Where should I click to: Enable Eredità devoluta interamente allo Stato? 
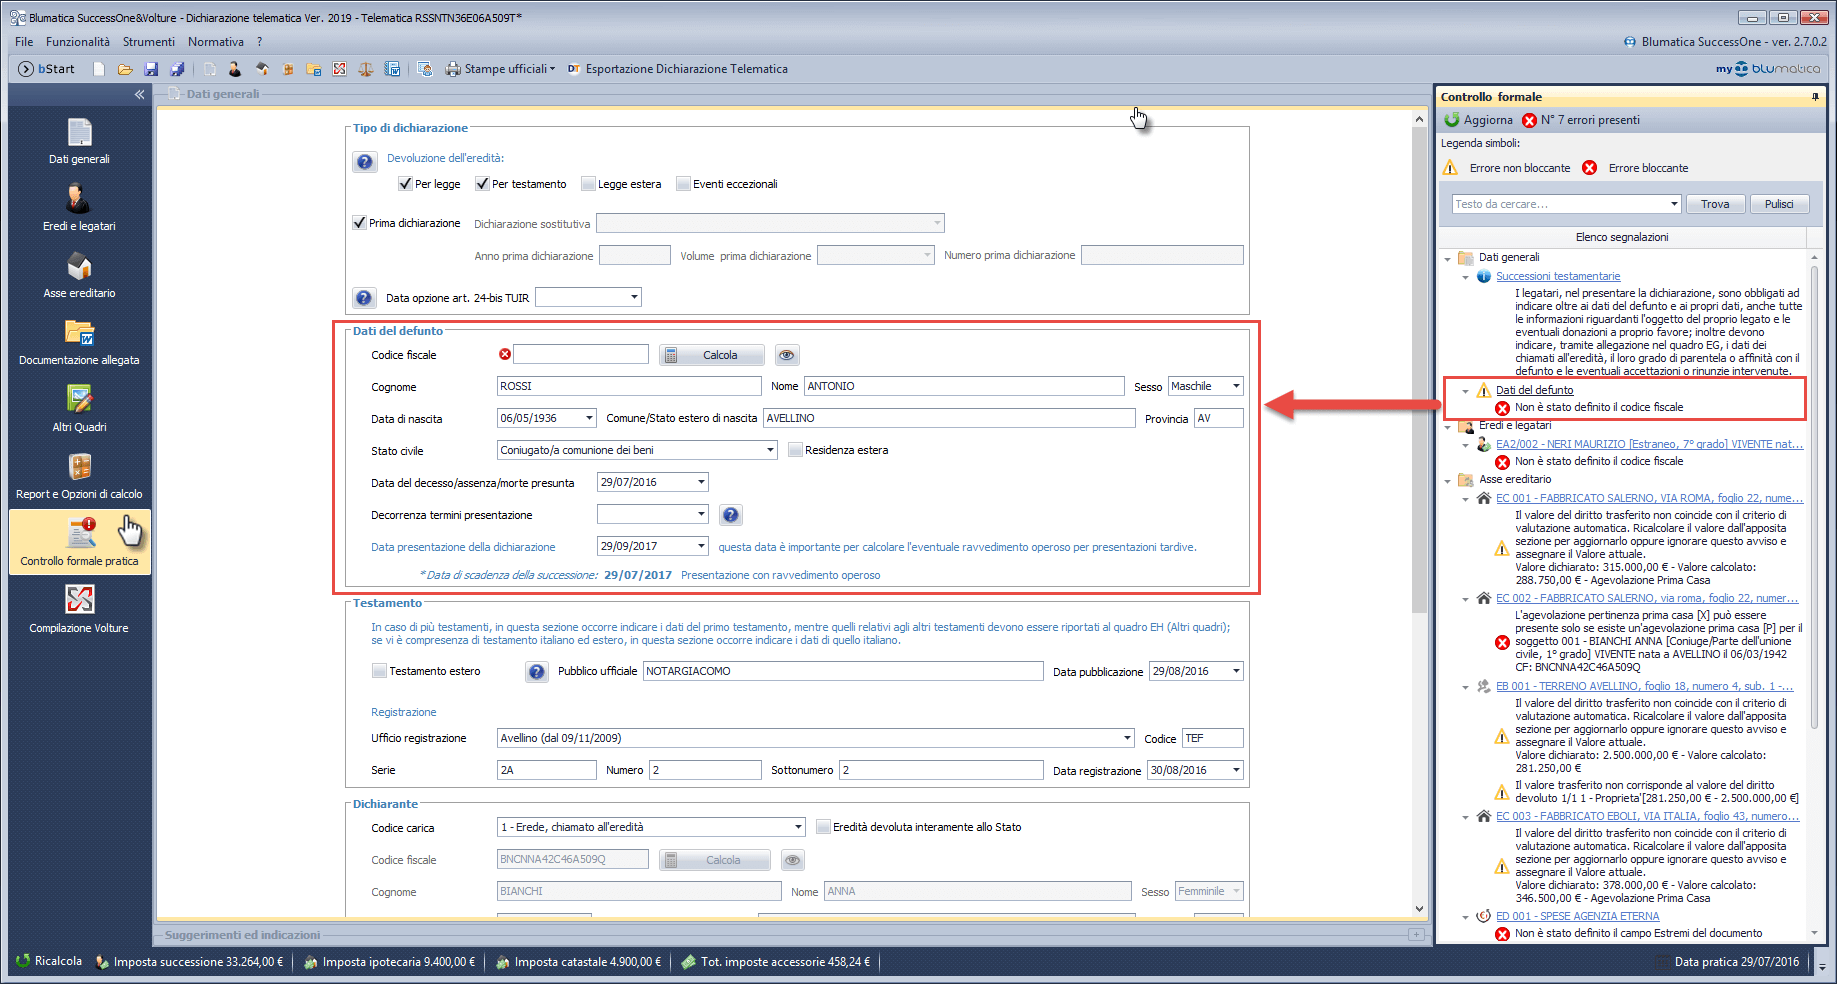823,827
